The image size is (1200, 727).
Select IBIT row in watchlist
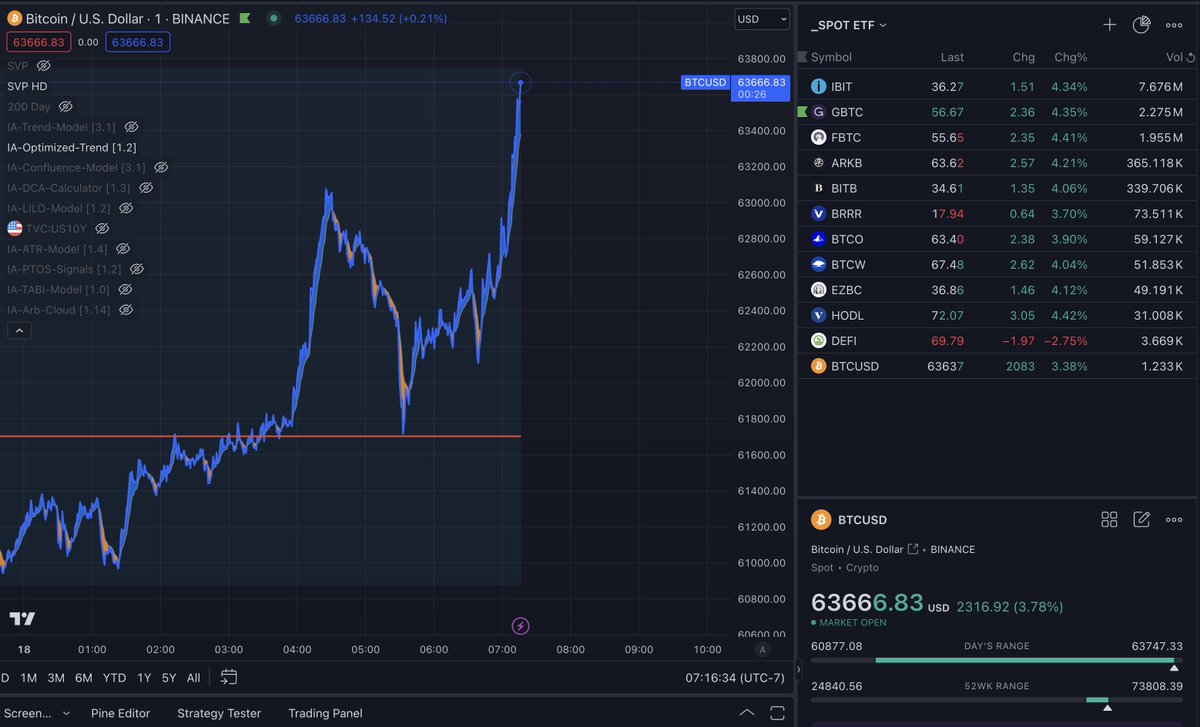pos(997,87)
